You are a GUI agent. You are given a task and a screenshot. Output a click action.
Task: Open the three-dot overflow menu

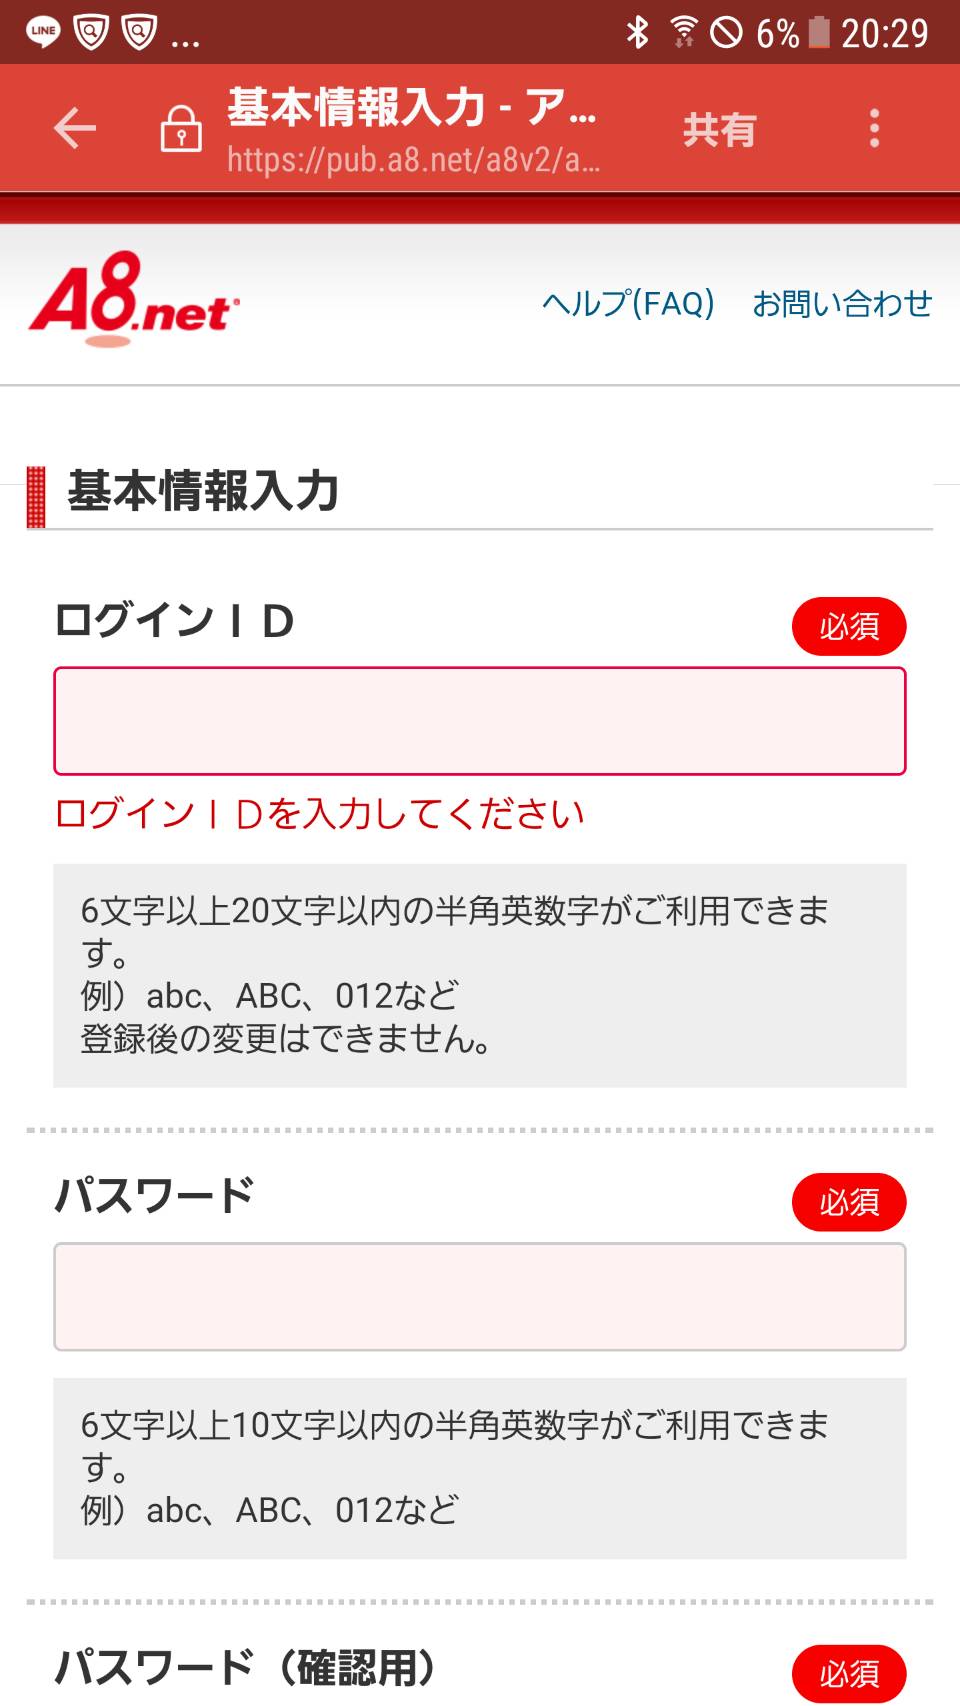click(x=874, y=129)
